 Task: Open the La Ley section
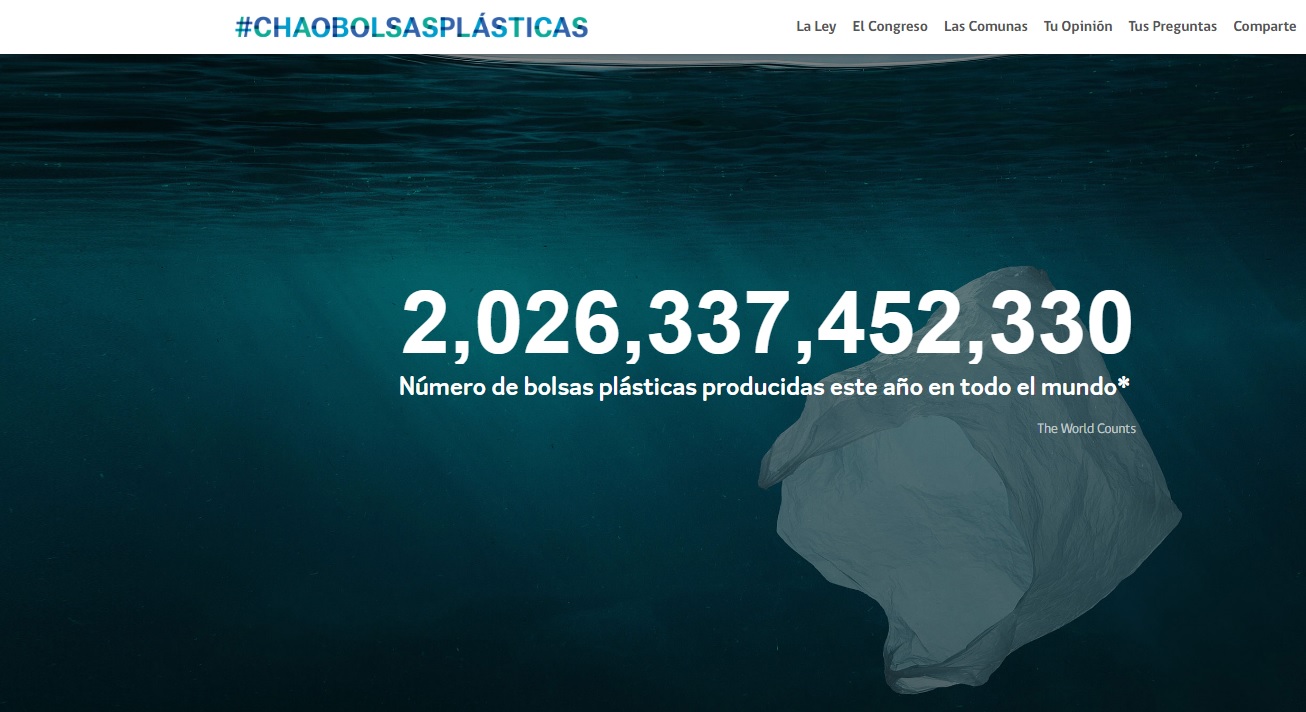(x=816, y=27)
